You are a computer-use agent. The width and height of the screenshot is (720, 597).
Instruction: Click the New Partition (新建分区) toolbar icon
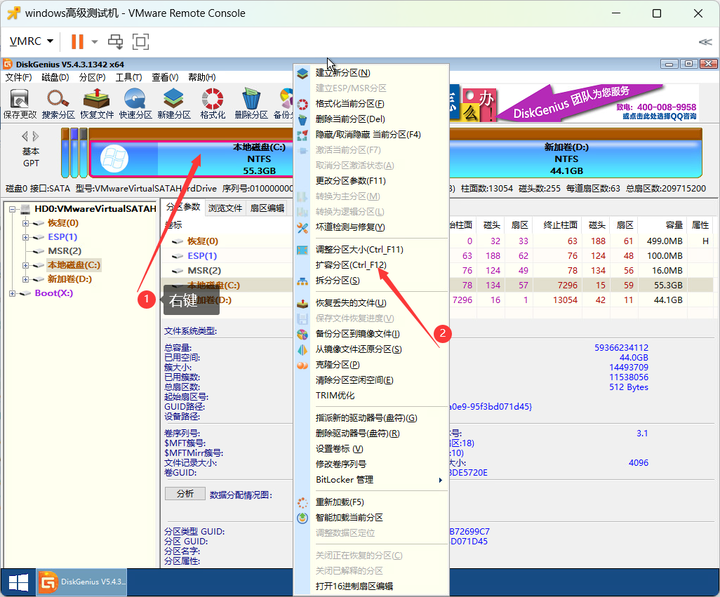click(174, 104)
